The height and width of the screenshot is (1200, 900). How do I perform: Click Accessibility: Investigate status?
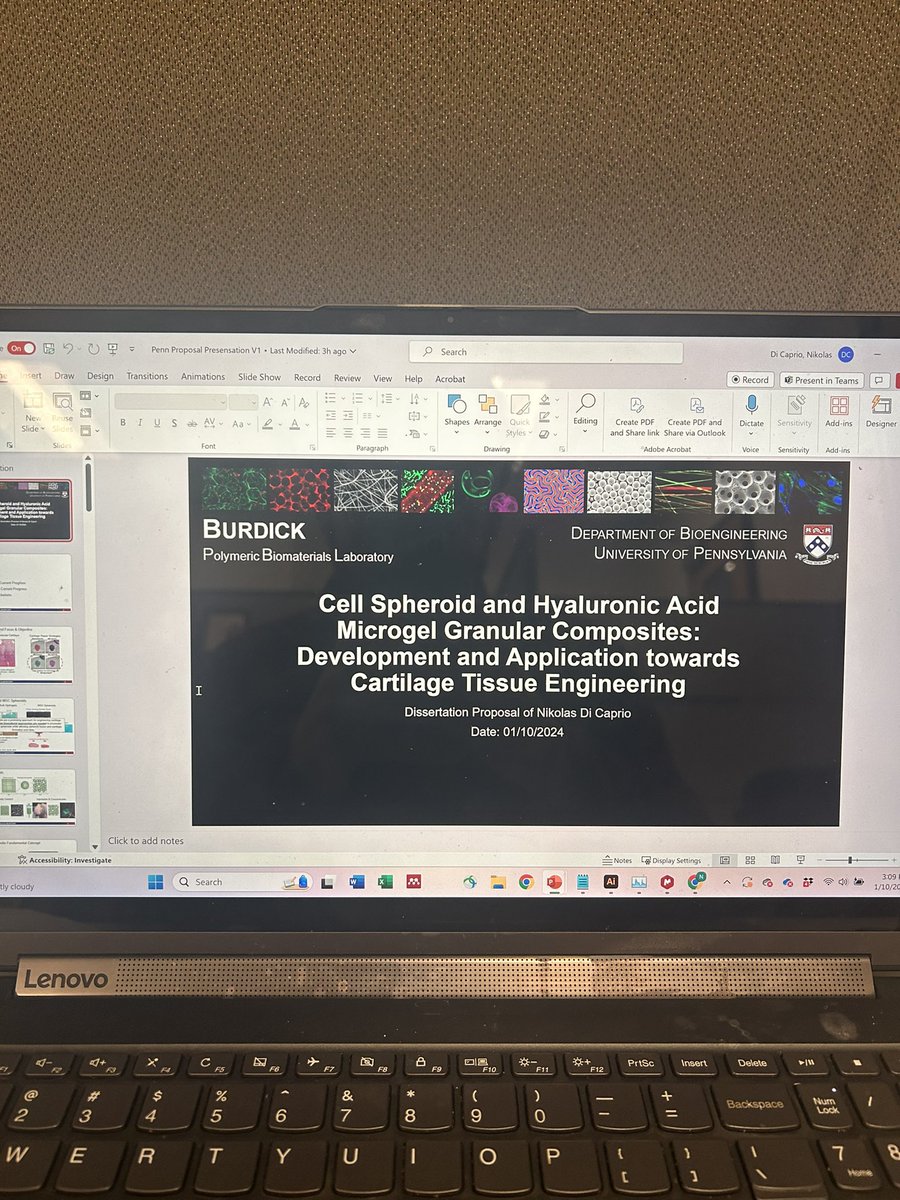(63, 859)
